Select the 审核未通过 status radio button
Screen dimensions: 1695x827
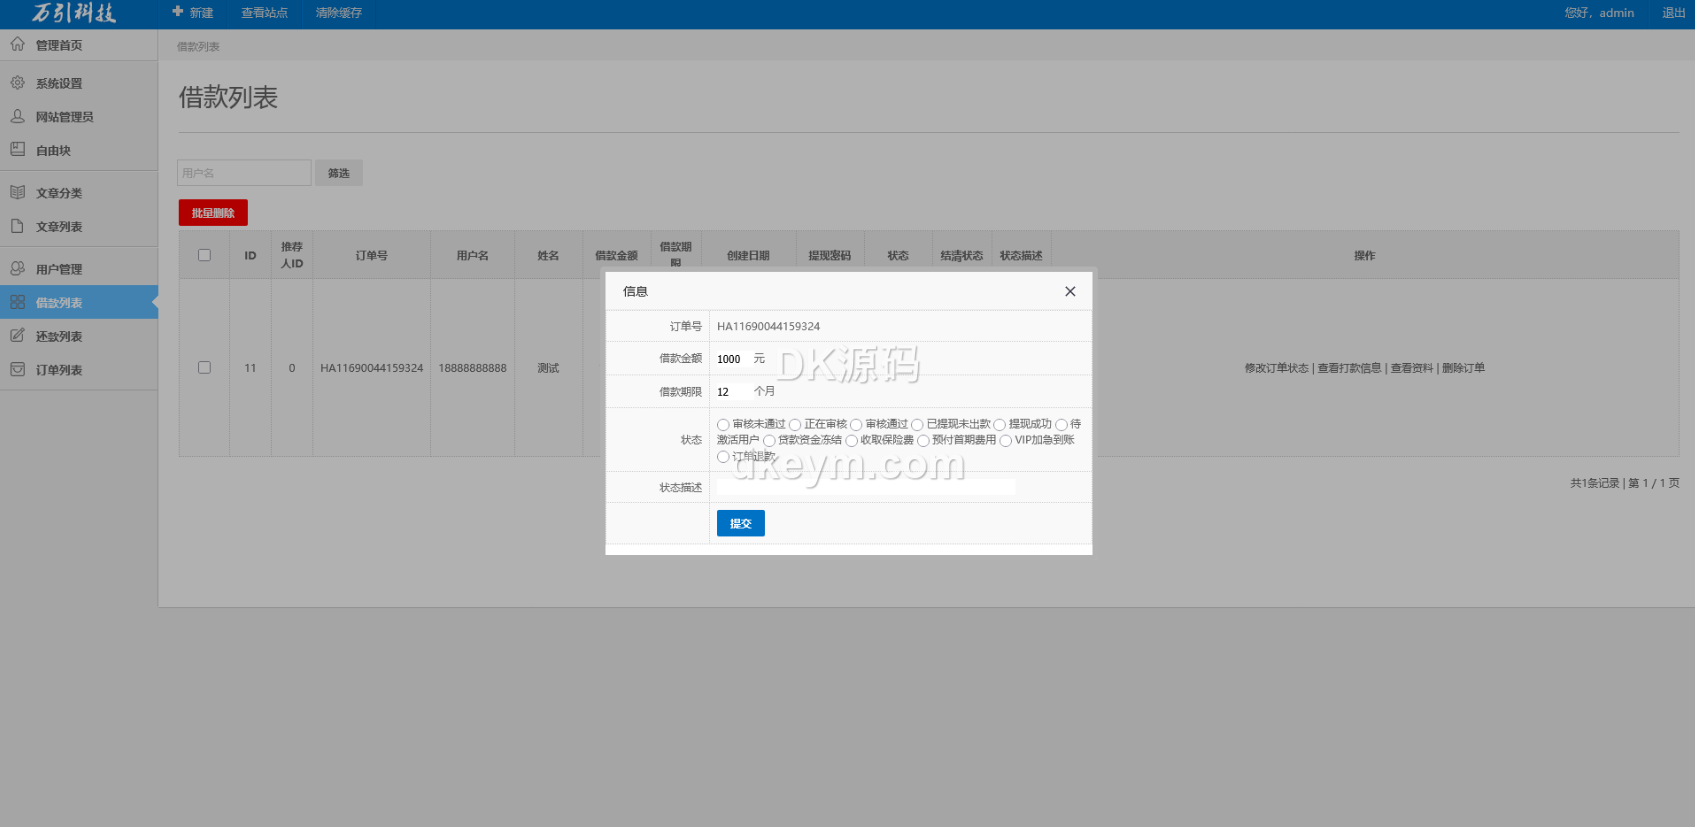tap(723, 425)
